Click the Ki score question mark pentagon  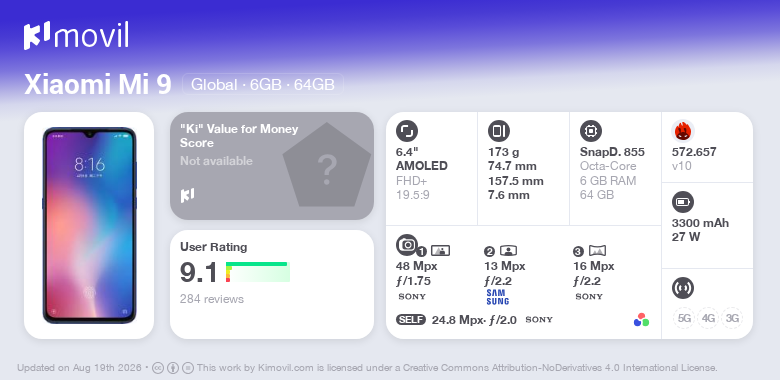click(x=327, y=166)
